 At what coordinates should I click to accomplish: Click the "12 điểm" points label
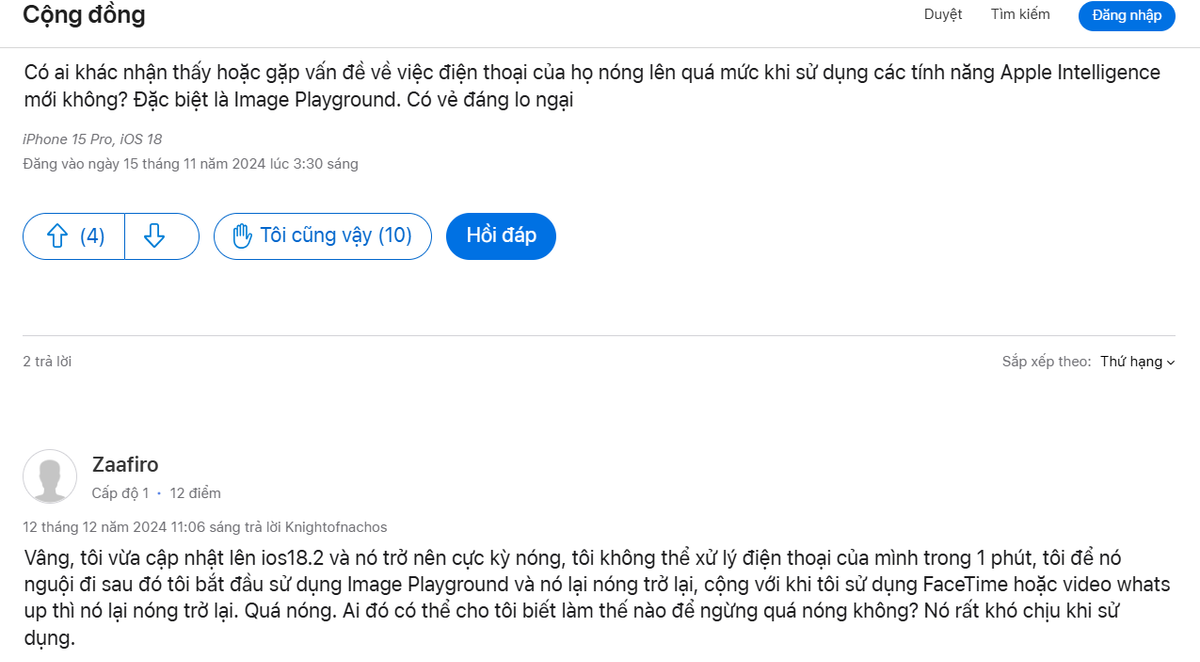[x=194, y=492]
